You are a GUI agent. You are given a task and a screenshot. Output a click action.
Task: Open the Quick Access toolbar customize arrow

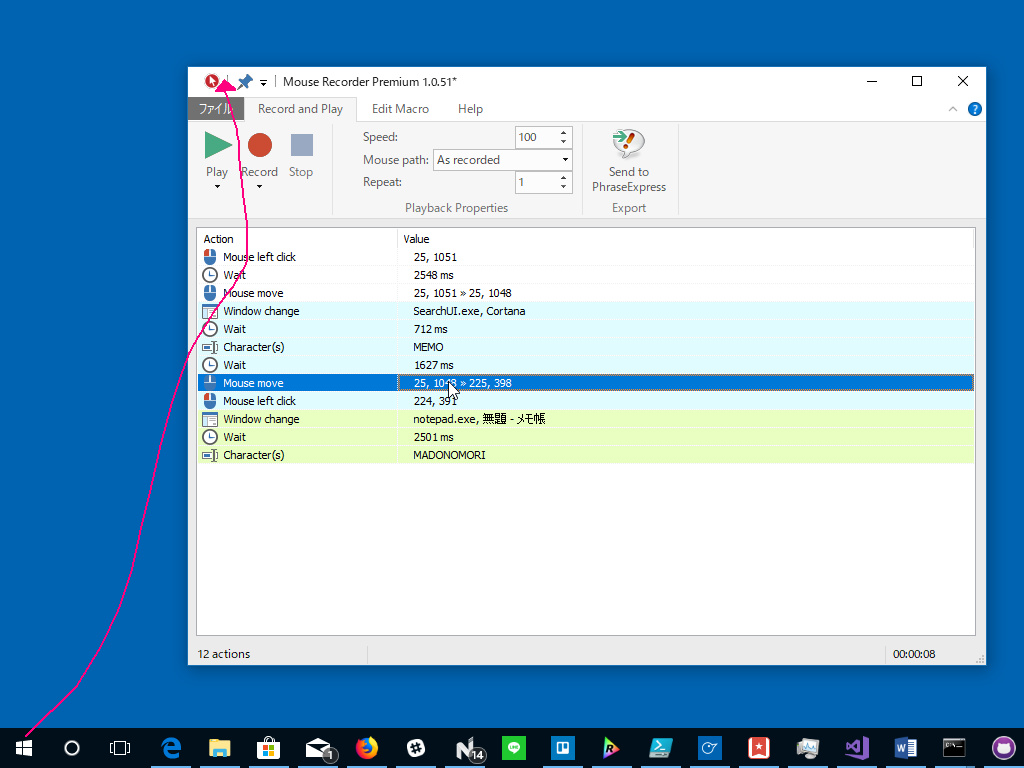264,83
